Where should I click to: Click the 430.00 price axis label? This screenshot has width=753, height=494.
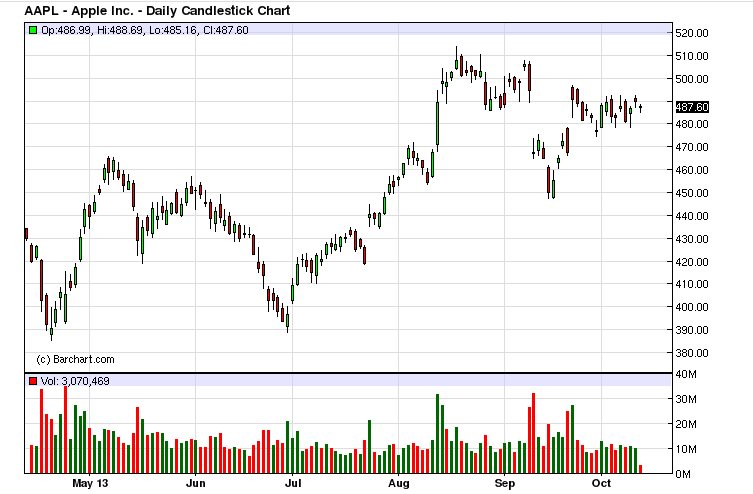[x=692, y=239]
